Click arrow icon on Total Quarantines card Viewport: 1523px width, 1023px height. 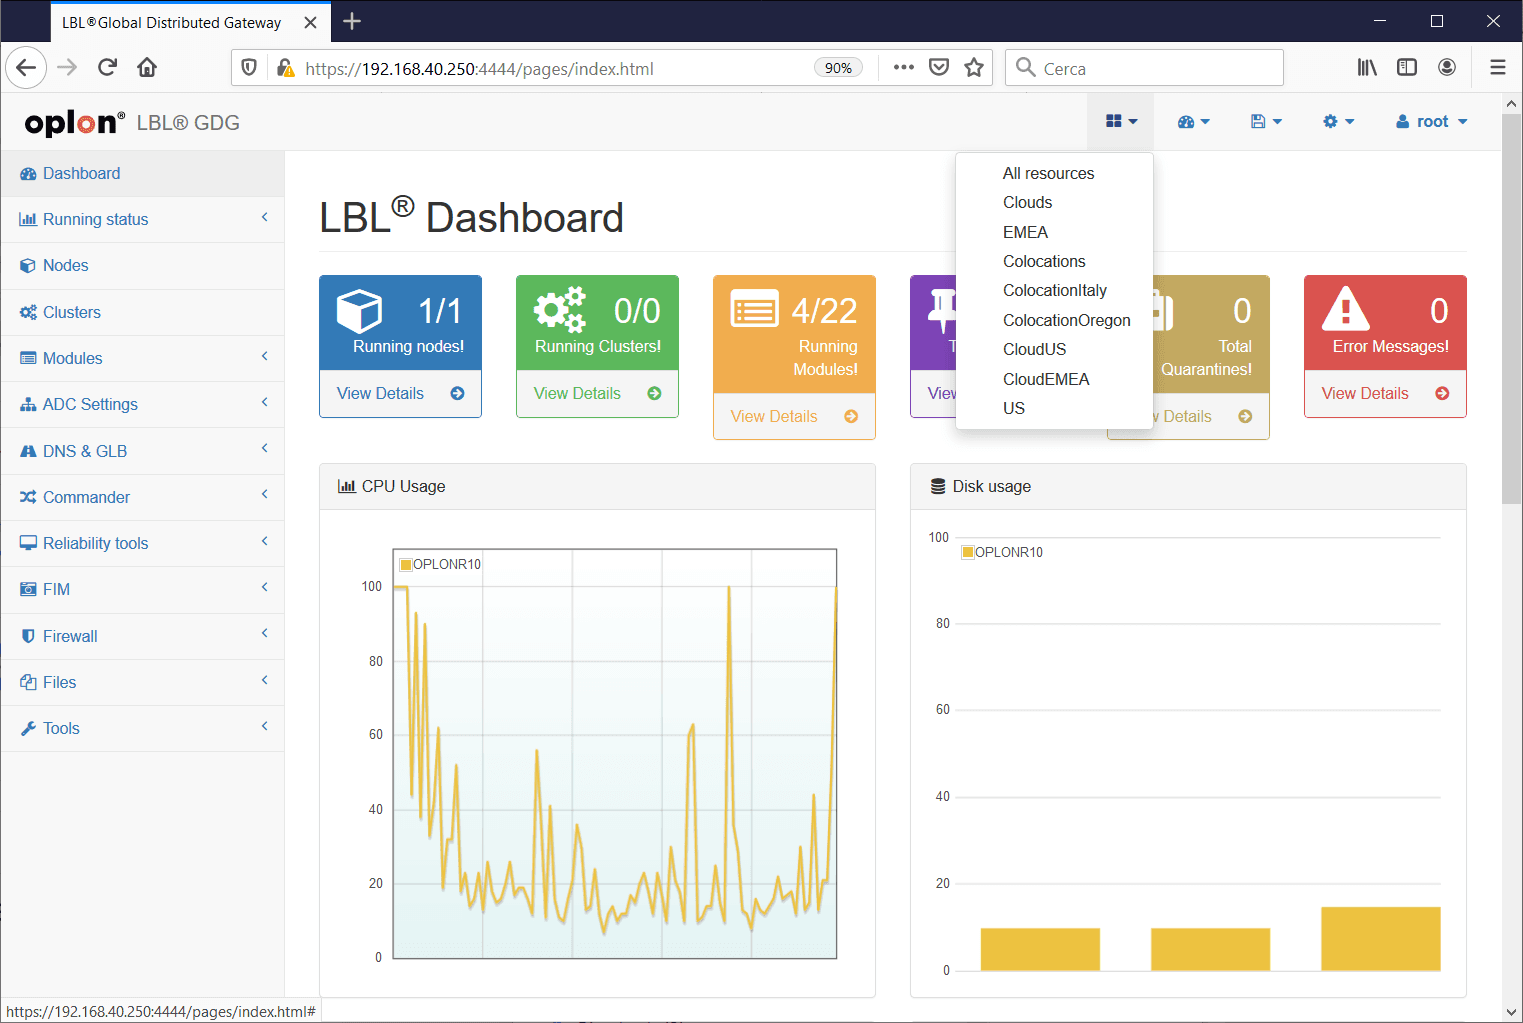1245,416
